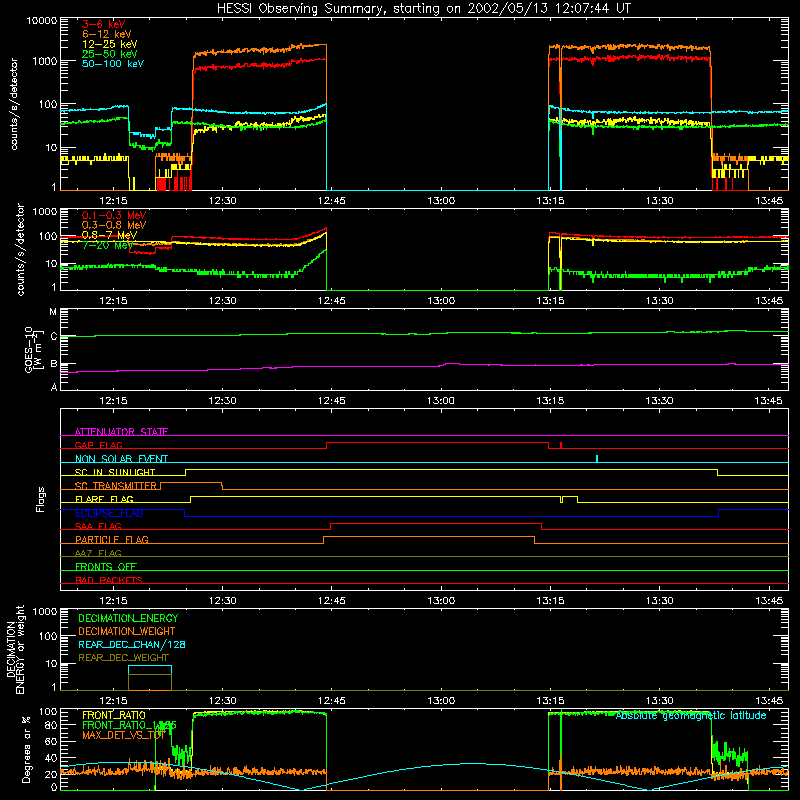Screen dimensions: 800x800
Task: Click the SAA_FLAG label
Action: [98, 526]
